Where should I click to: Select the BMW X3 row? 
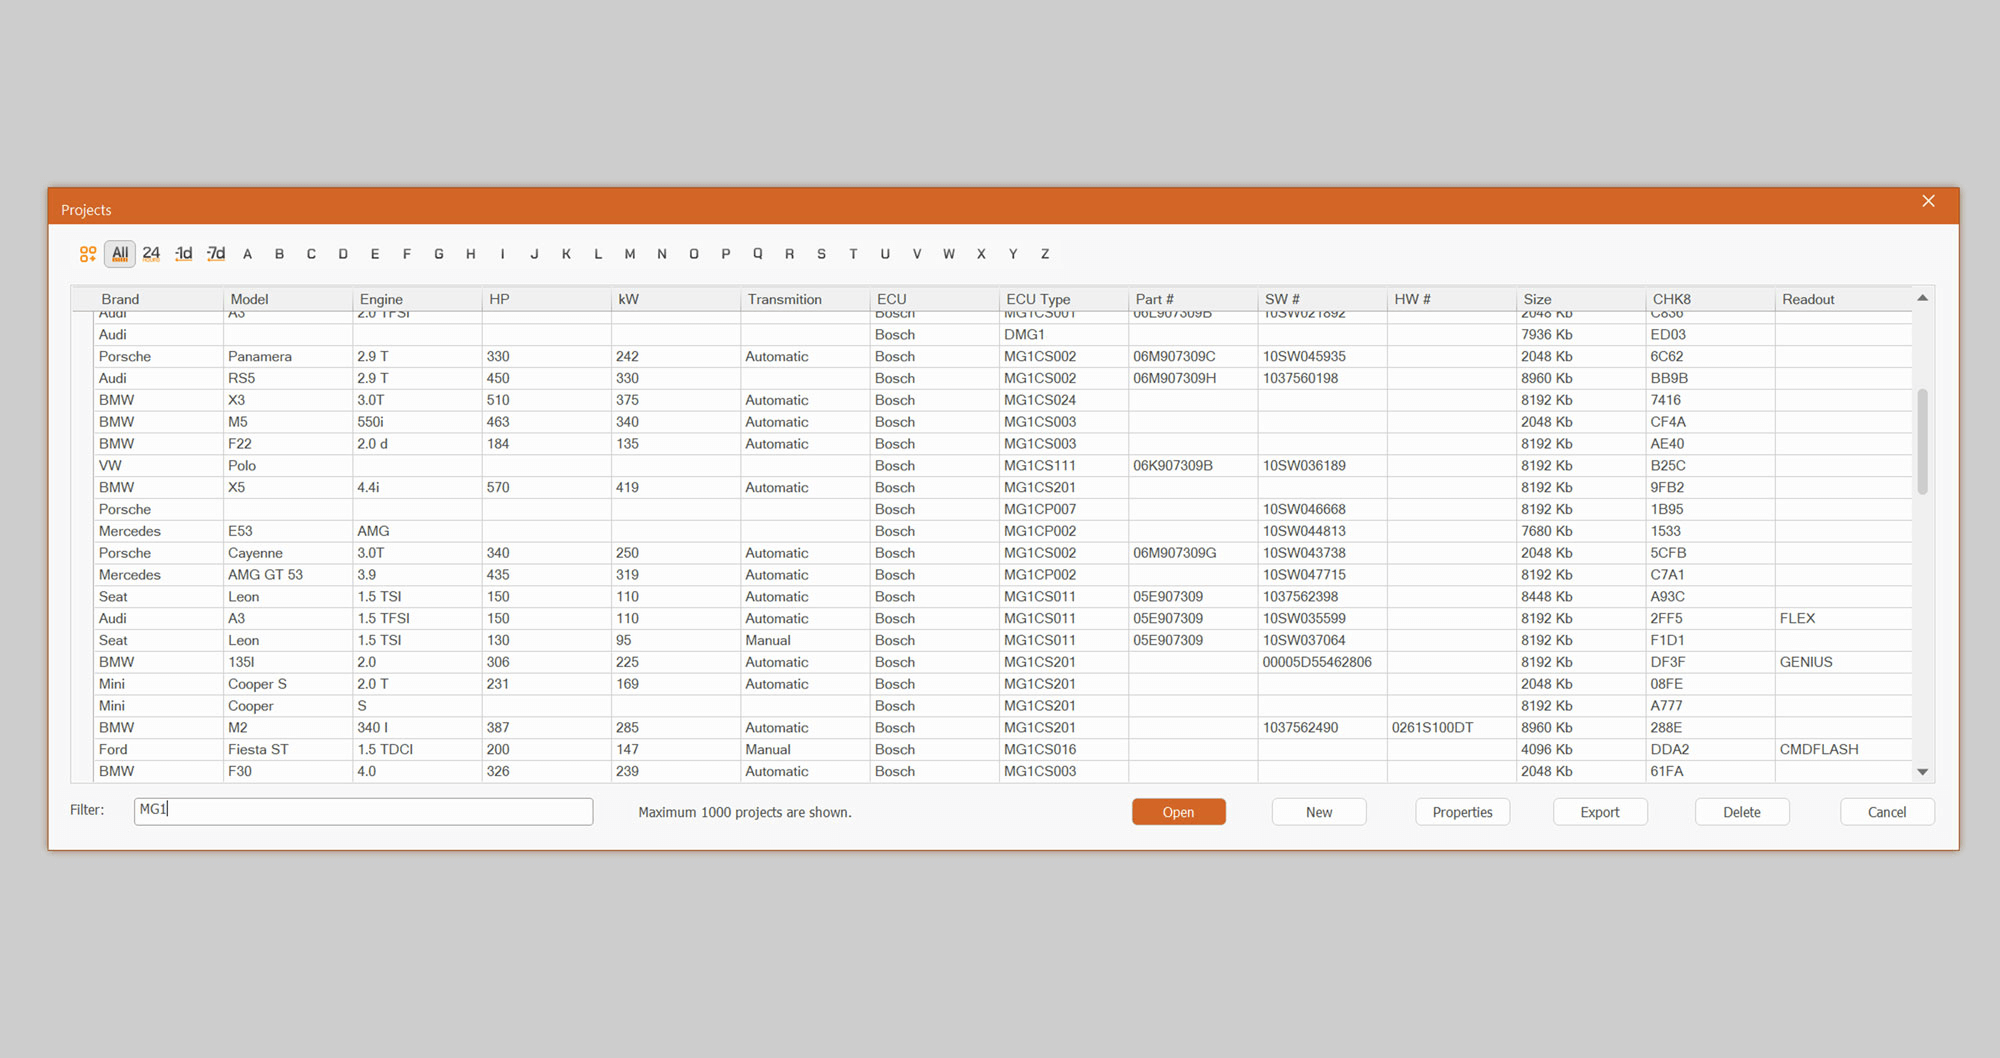[x=1003, y=400]
